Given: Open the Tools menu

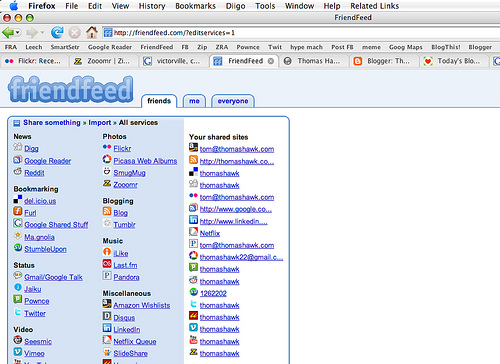Looking at the screenshot, I should (x=265, y=6).
